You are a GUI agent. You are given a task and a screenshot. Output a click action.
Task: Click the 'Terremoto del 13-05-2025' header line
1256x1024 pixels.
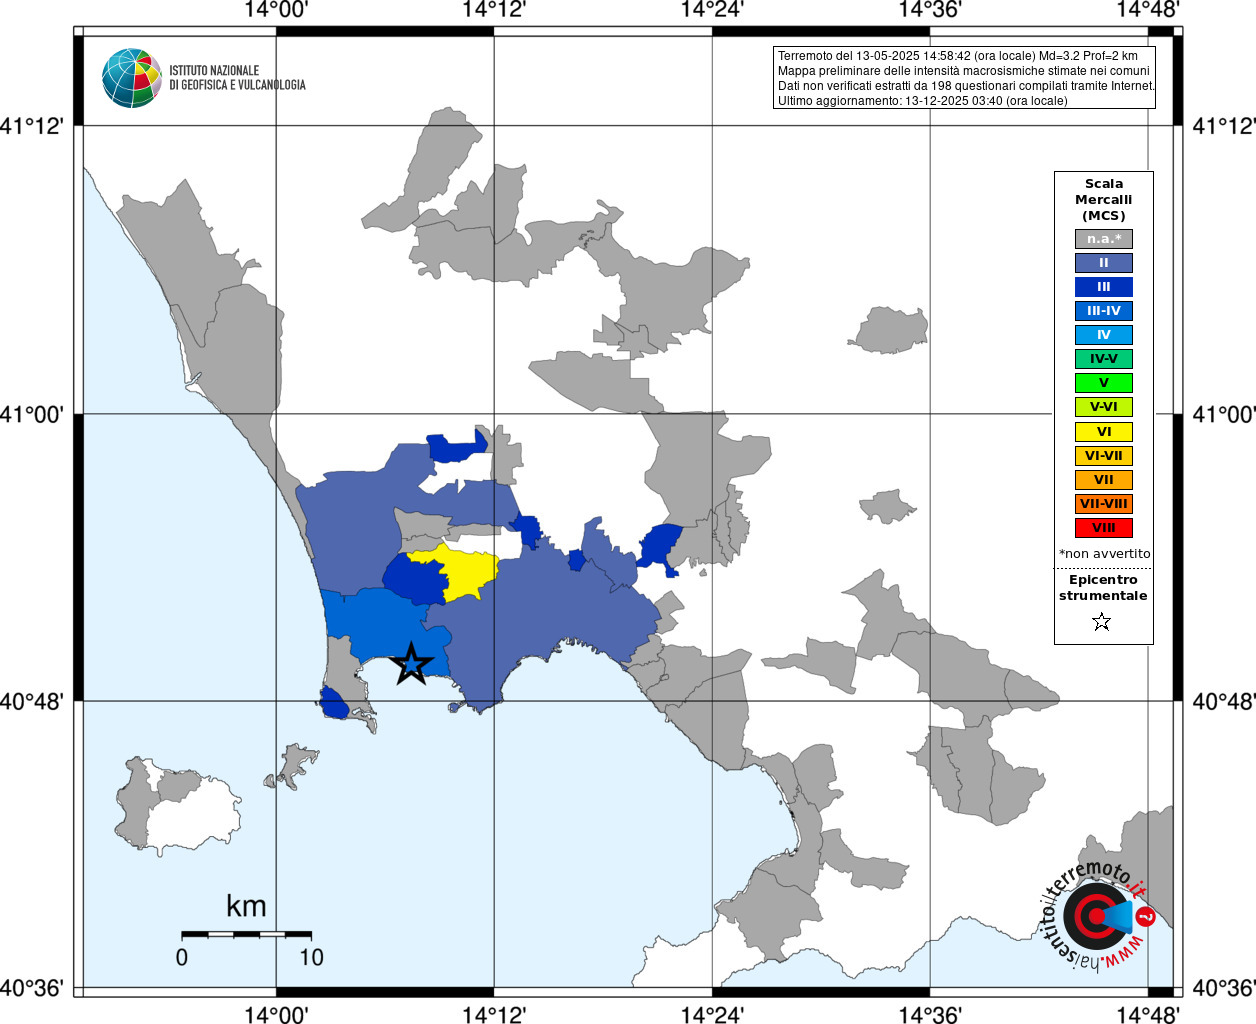click(x=958, y=56)
